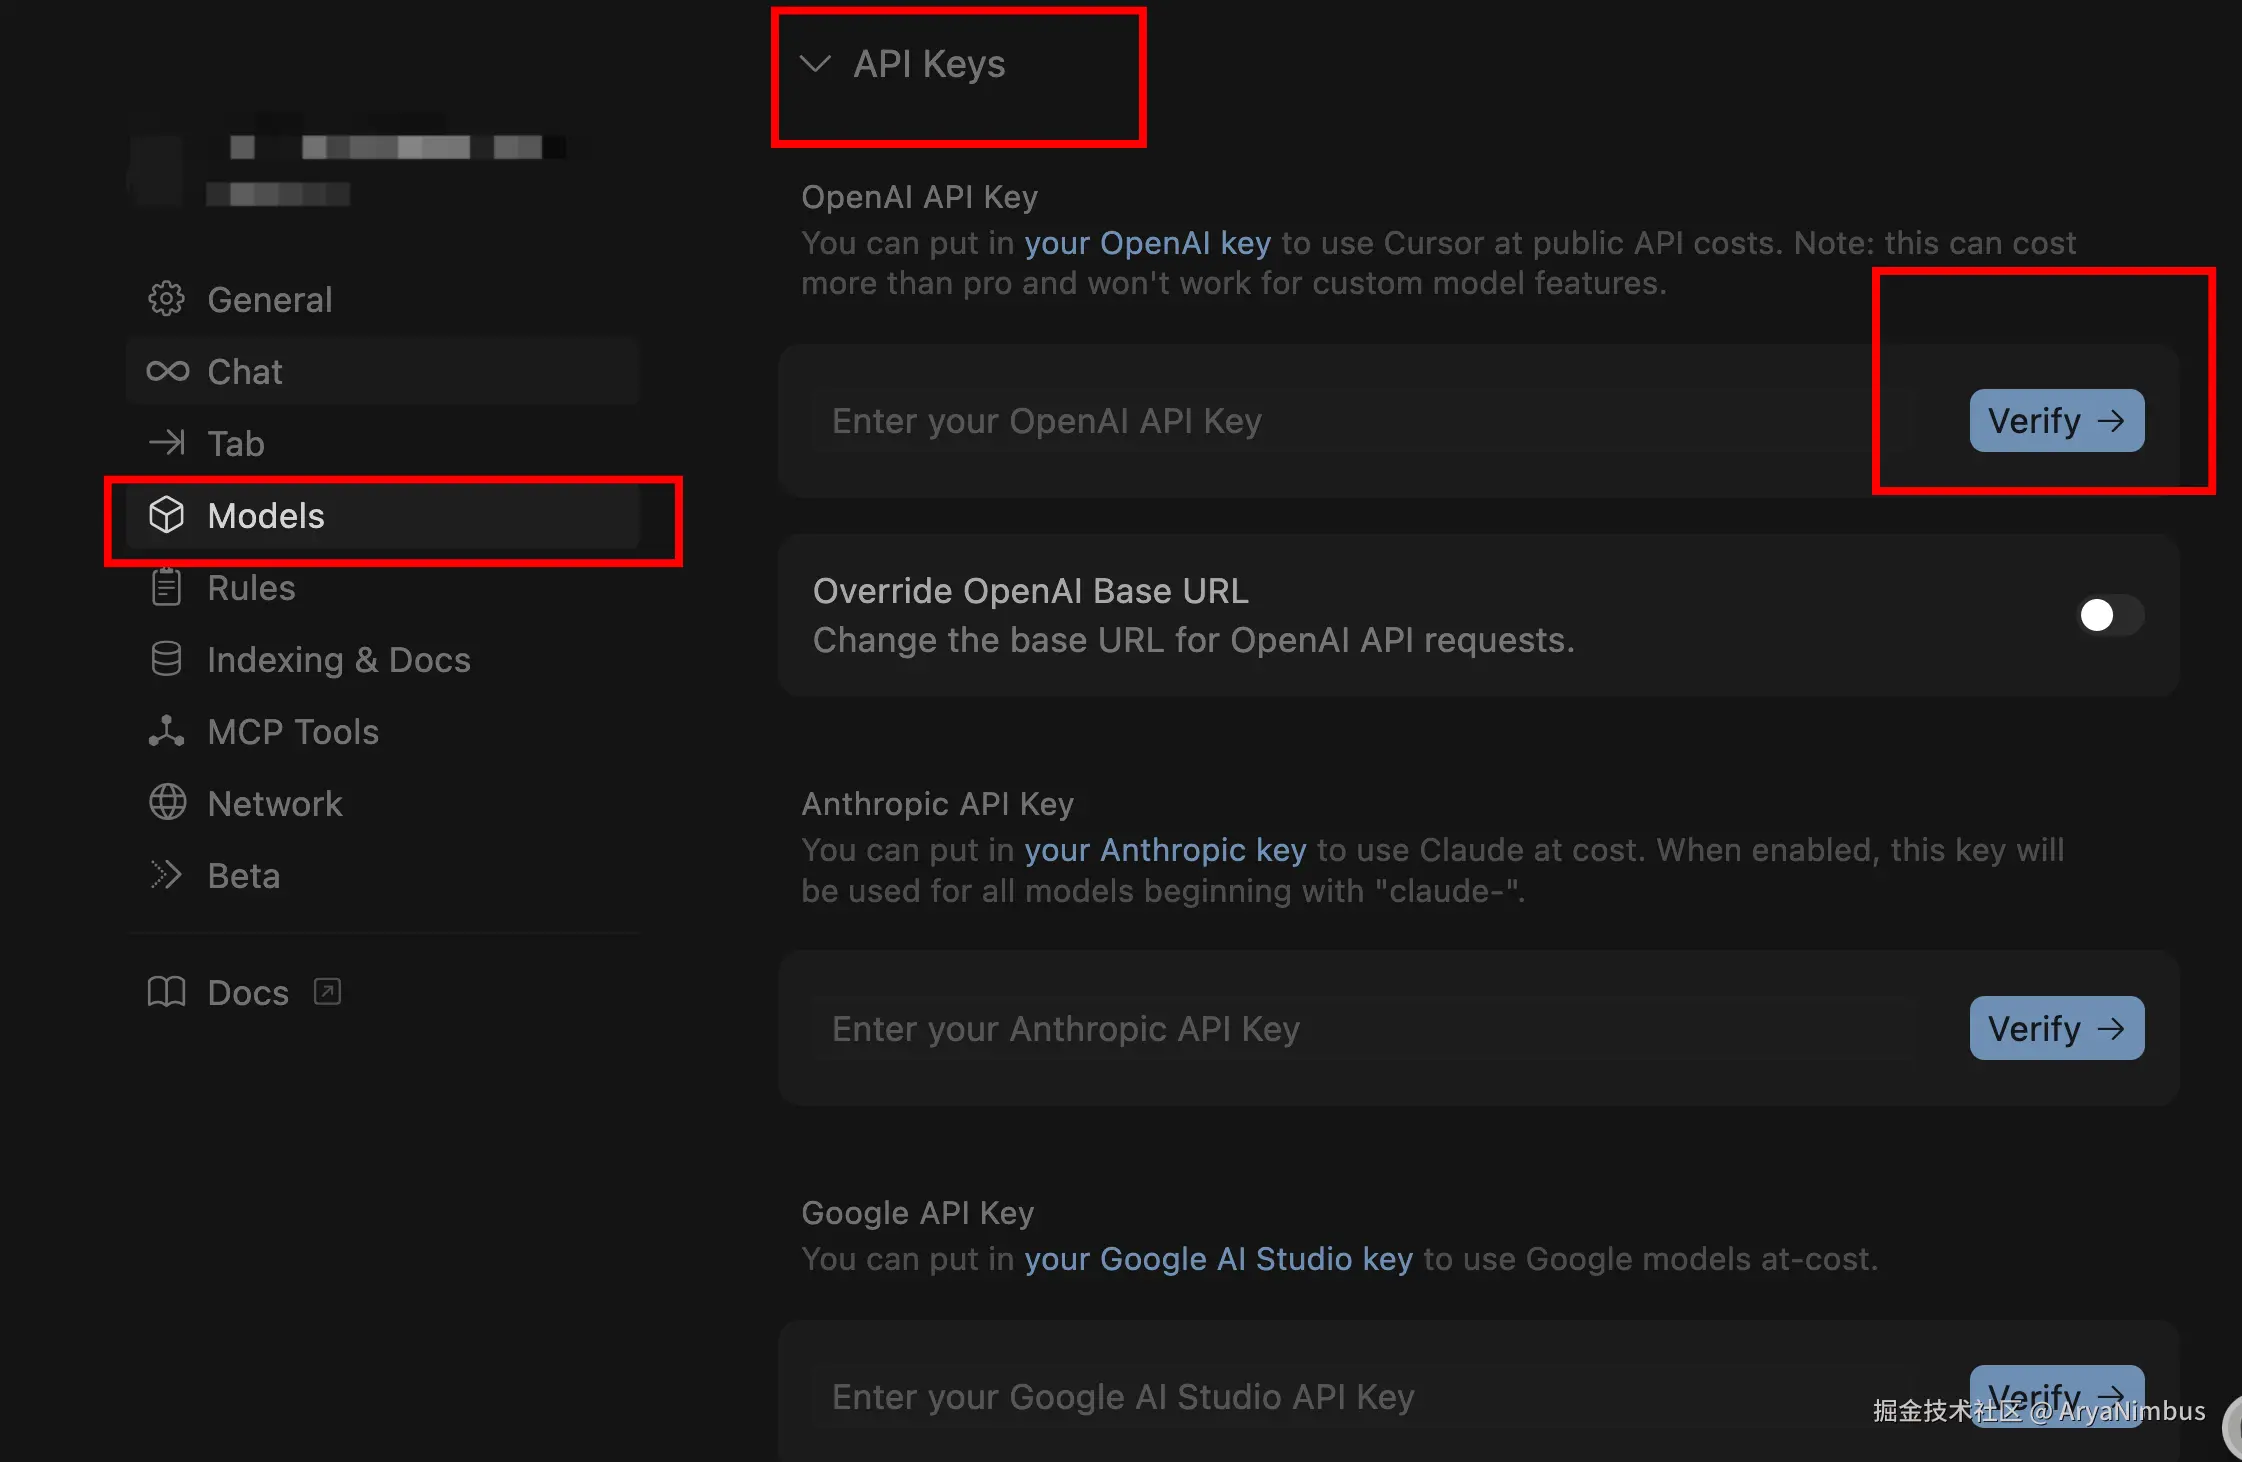Verify the Anthropic API key
Viewport: 2242px width, 1462px height.
[x=2056, y=1028]
